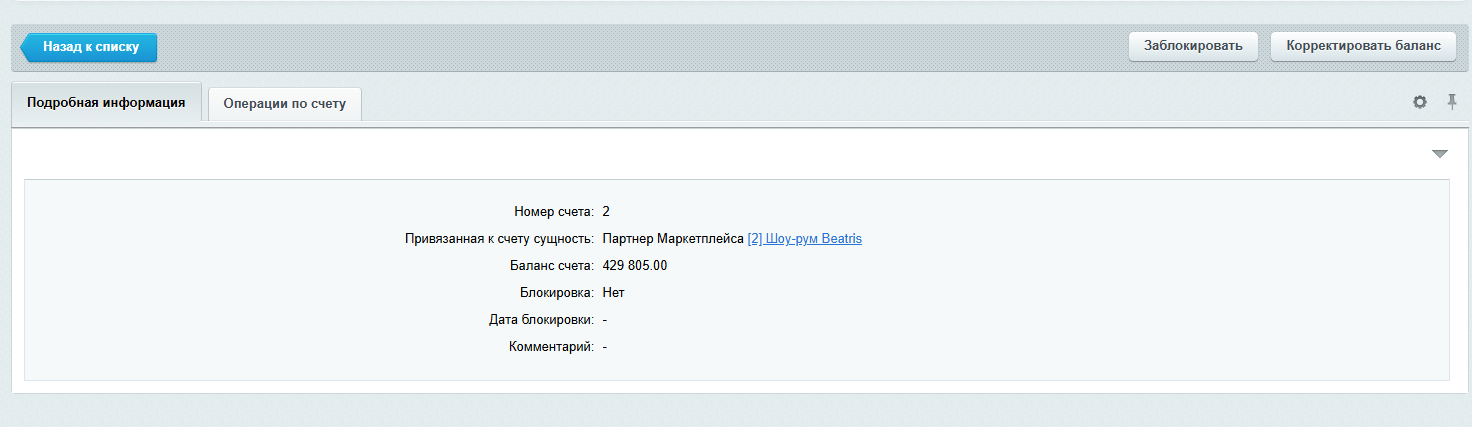The image size is (1472, 427).
Task: Click the dash beside Комментарий
Action: point(606,347)
